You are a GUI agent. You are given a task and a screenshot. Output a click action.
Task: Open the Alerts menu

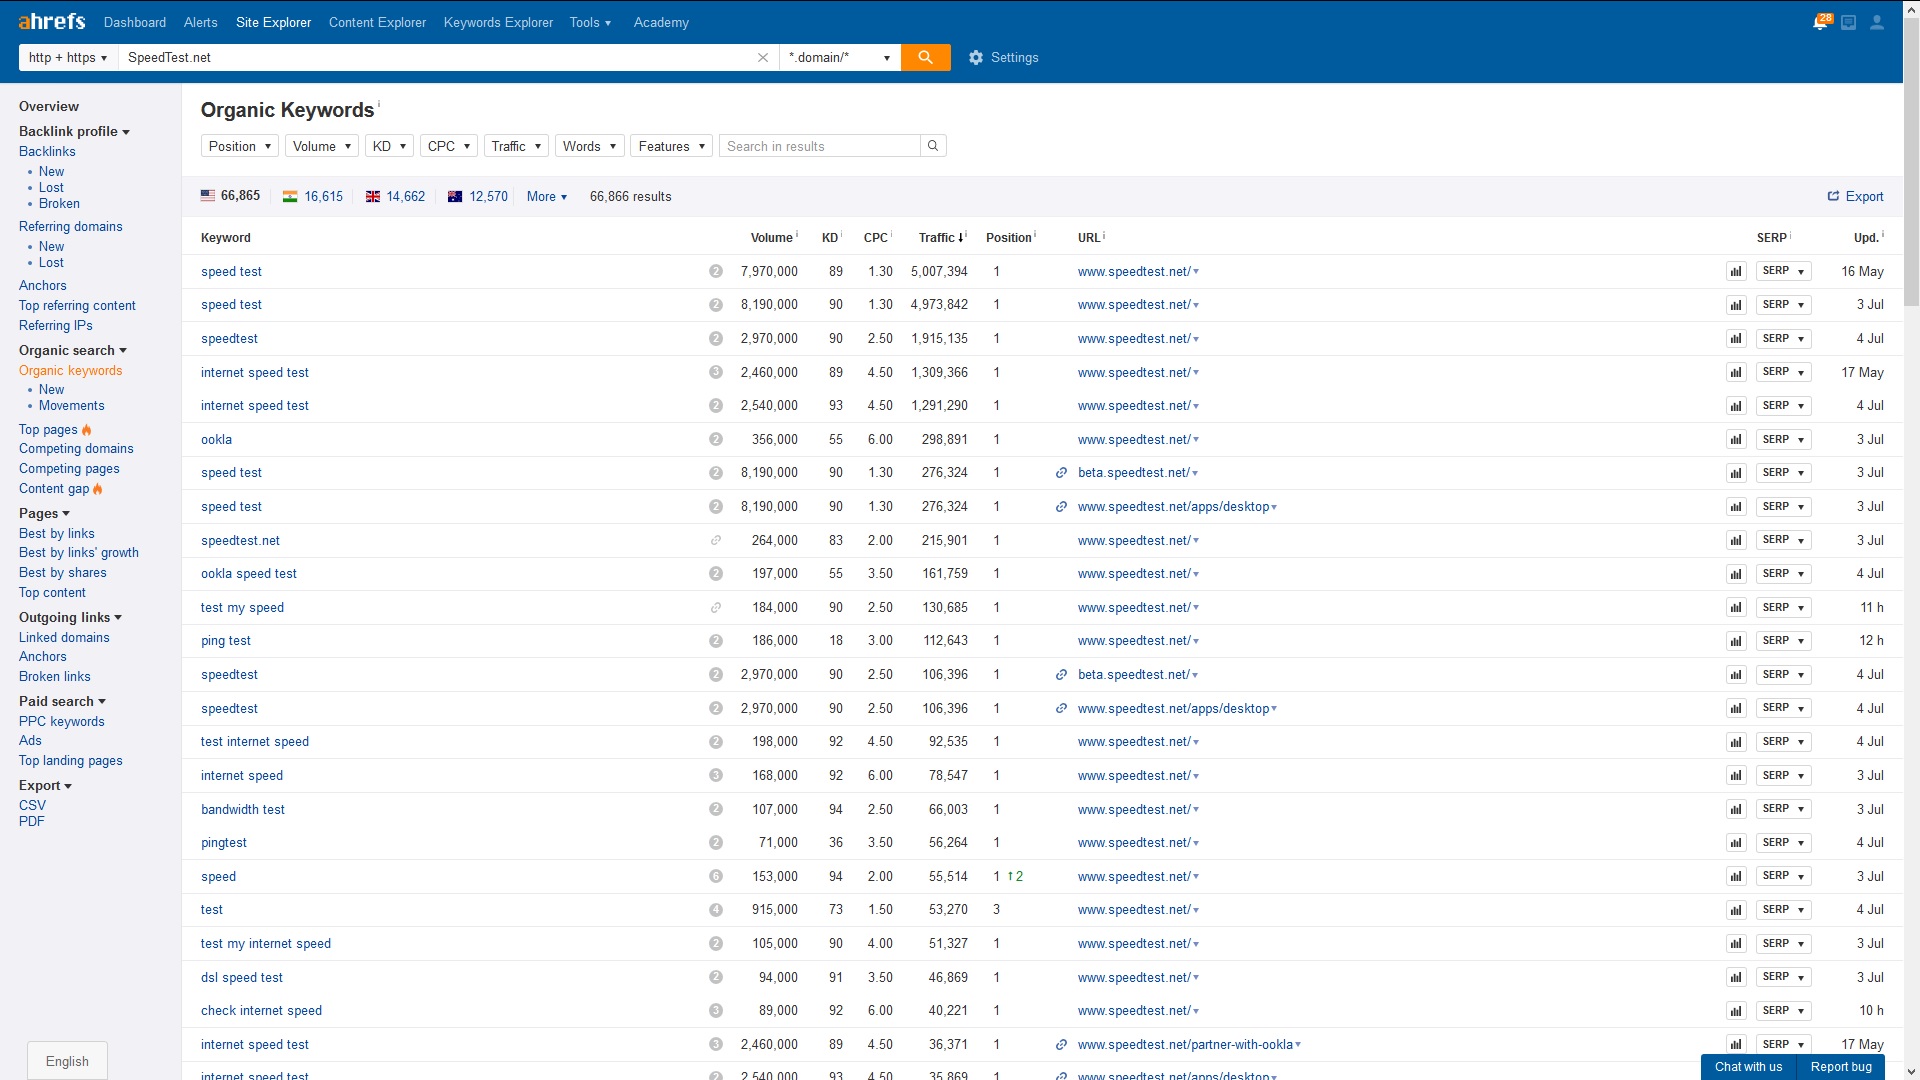tap(201, 22)
